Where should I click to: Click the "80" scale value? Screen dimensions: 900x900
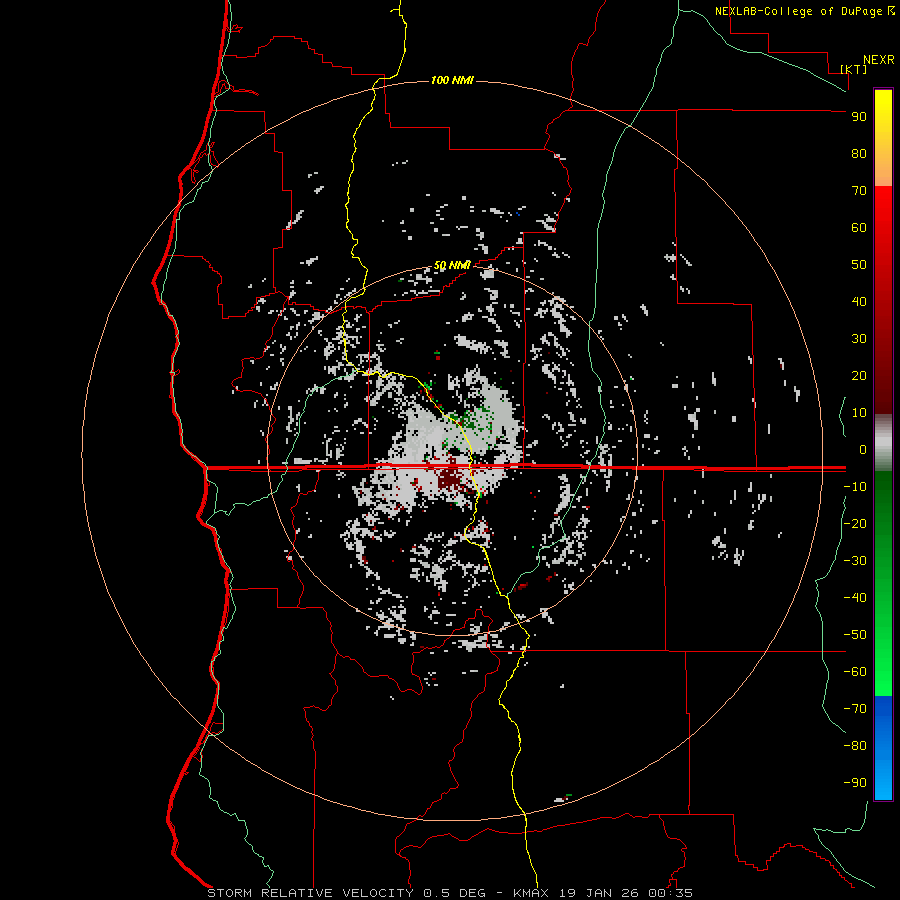pyautogui.click(x=859, y=153)
